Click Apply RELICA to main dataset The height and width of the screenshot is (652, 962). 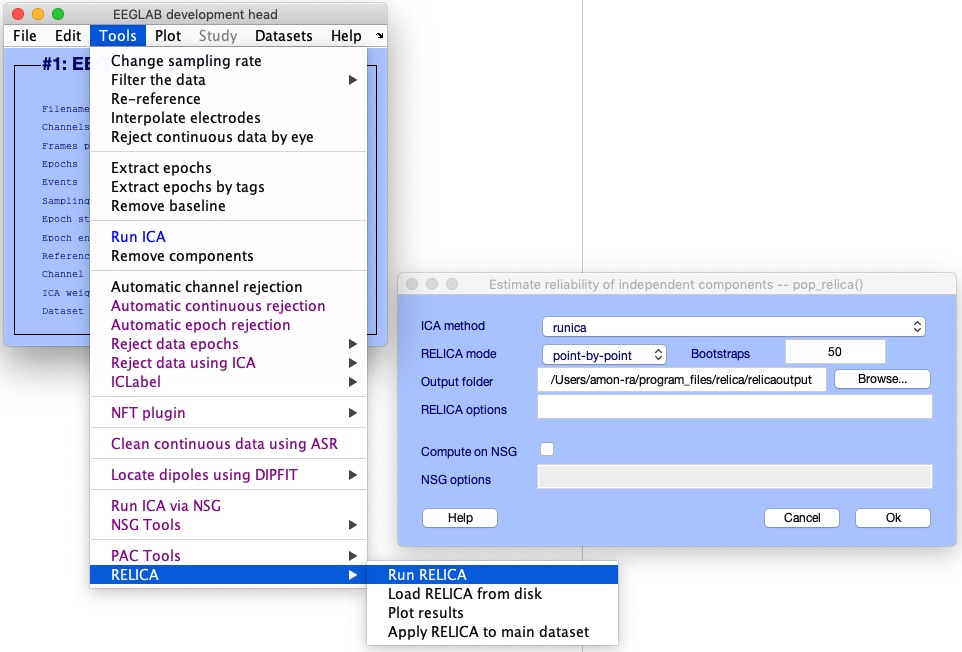coord(488,631)
